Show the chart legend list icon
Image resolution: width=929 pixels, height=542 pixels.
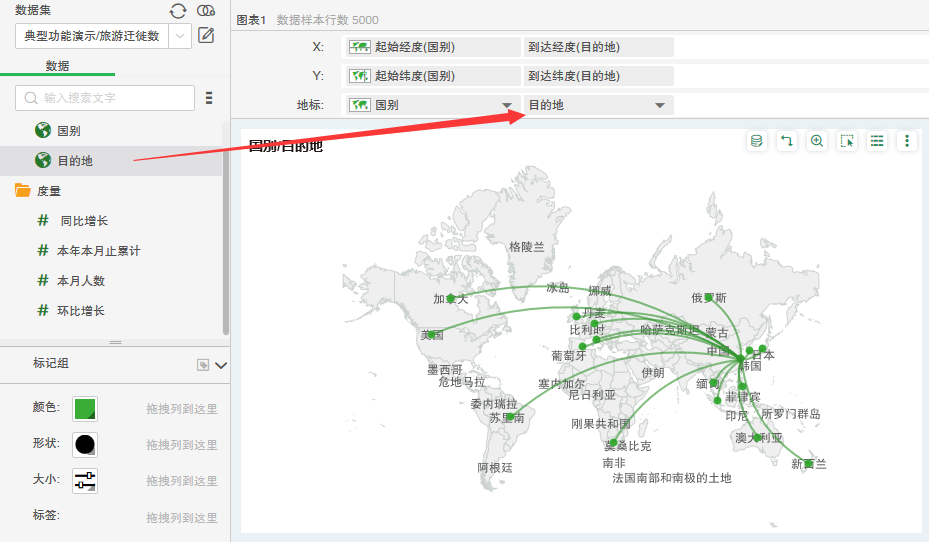click(x=877, y=141)
